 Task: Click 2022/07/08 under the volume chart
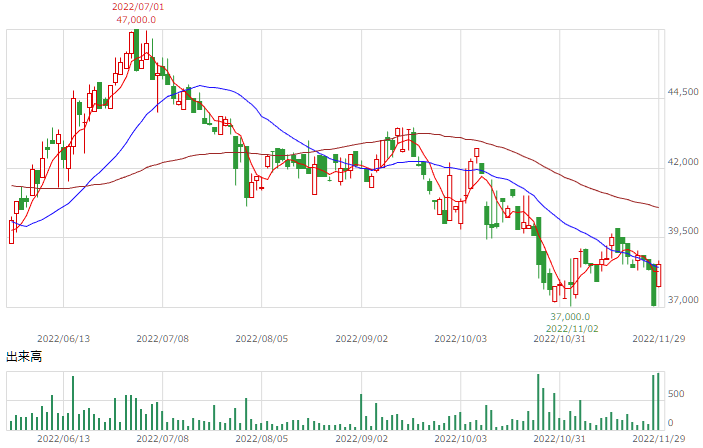click(162, 439)
